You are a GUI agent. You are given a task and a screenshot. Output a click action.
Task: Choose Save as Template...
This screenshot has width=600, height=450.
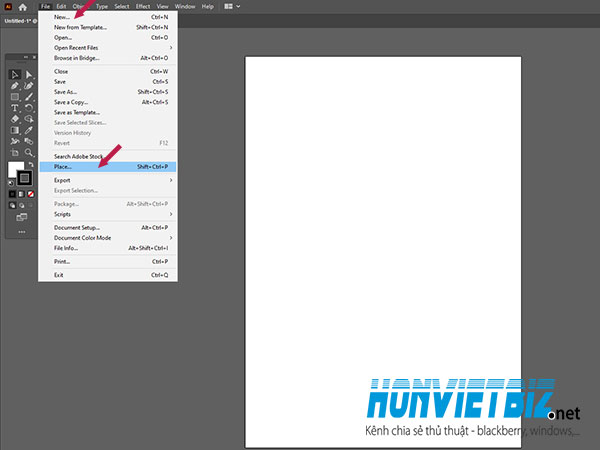(108, 112)
